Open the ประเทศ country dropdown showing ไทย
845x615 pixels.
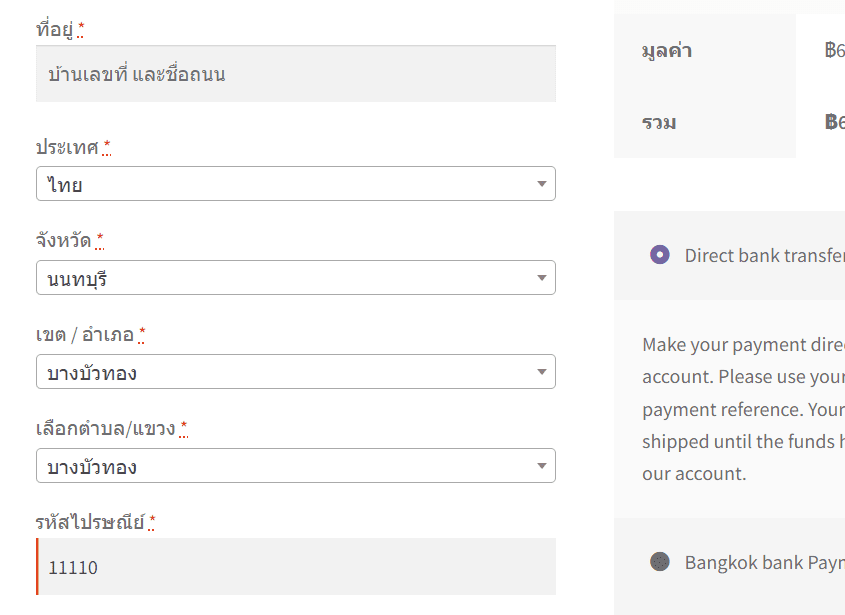click(295, 184)
